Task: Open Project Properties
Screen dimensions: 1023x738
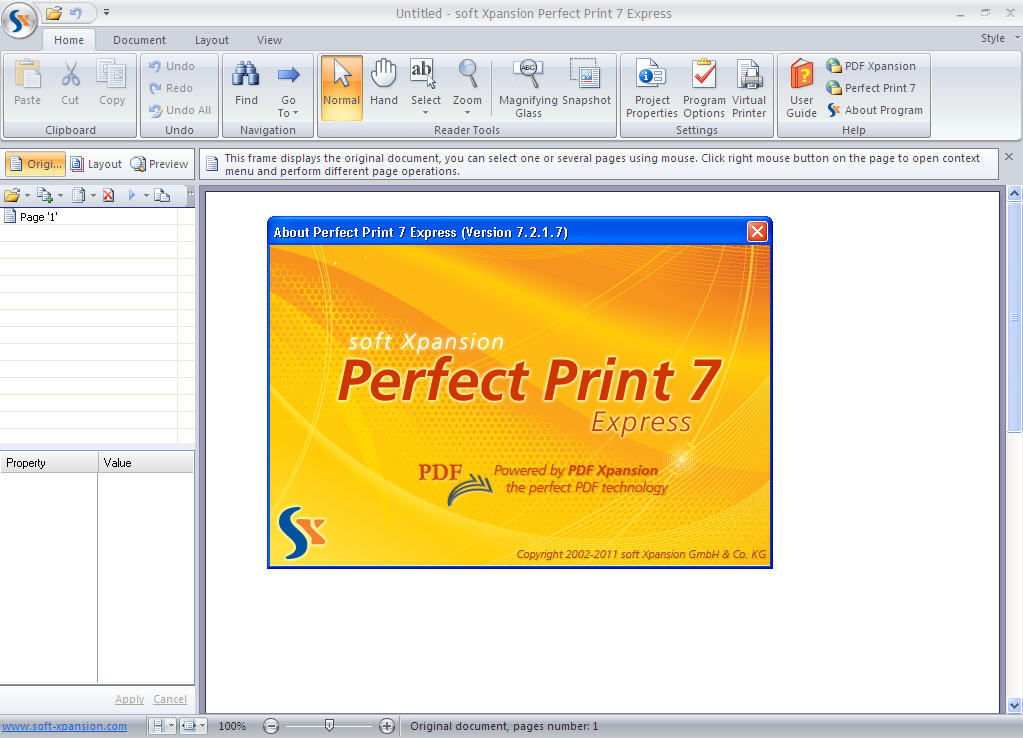Action: (x=651, y=88)
